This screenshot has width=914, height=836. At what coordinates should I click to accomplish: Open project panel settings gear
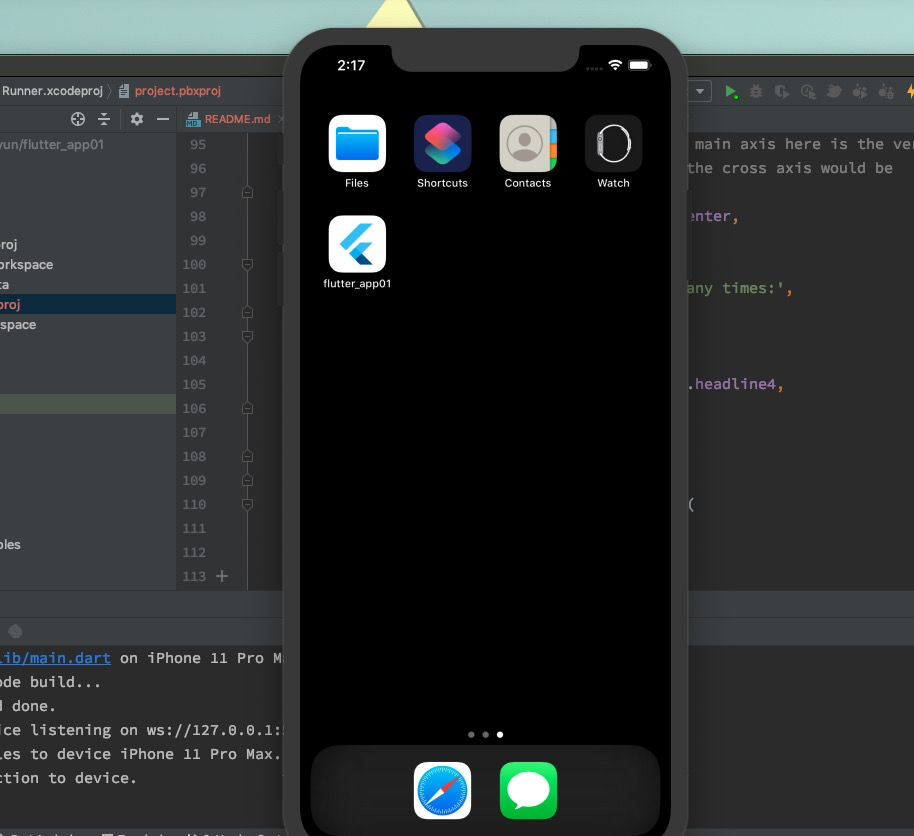pyautogui.click(x=136, y=119)
